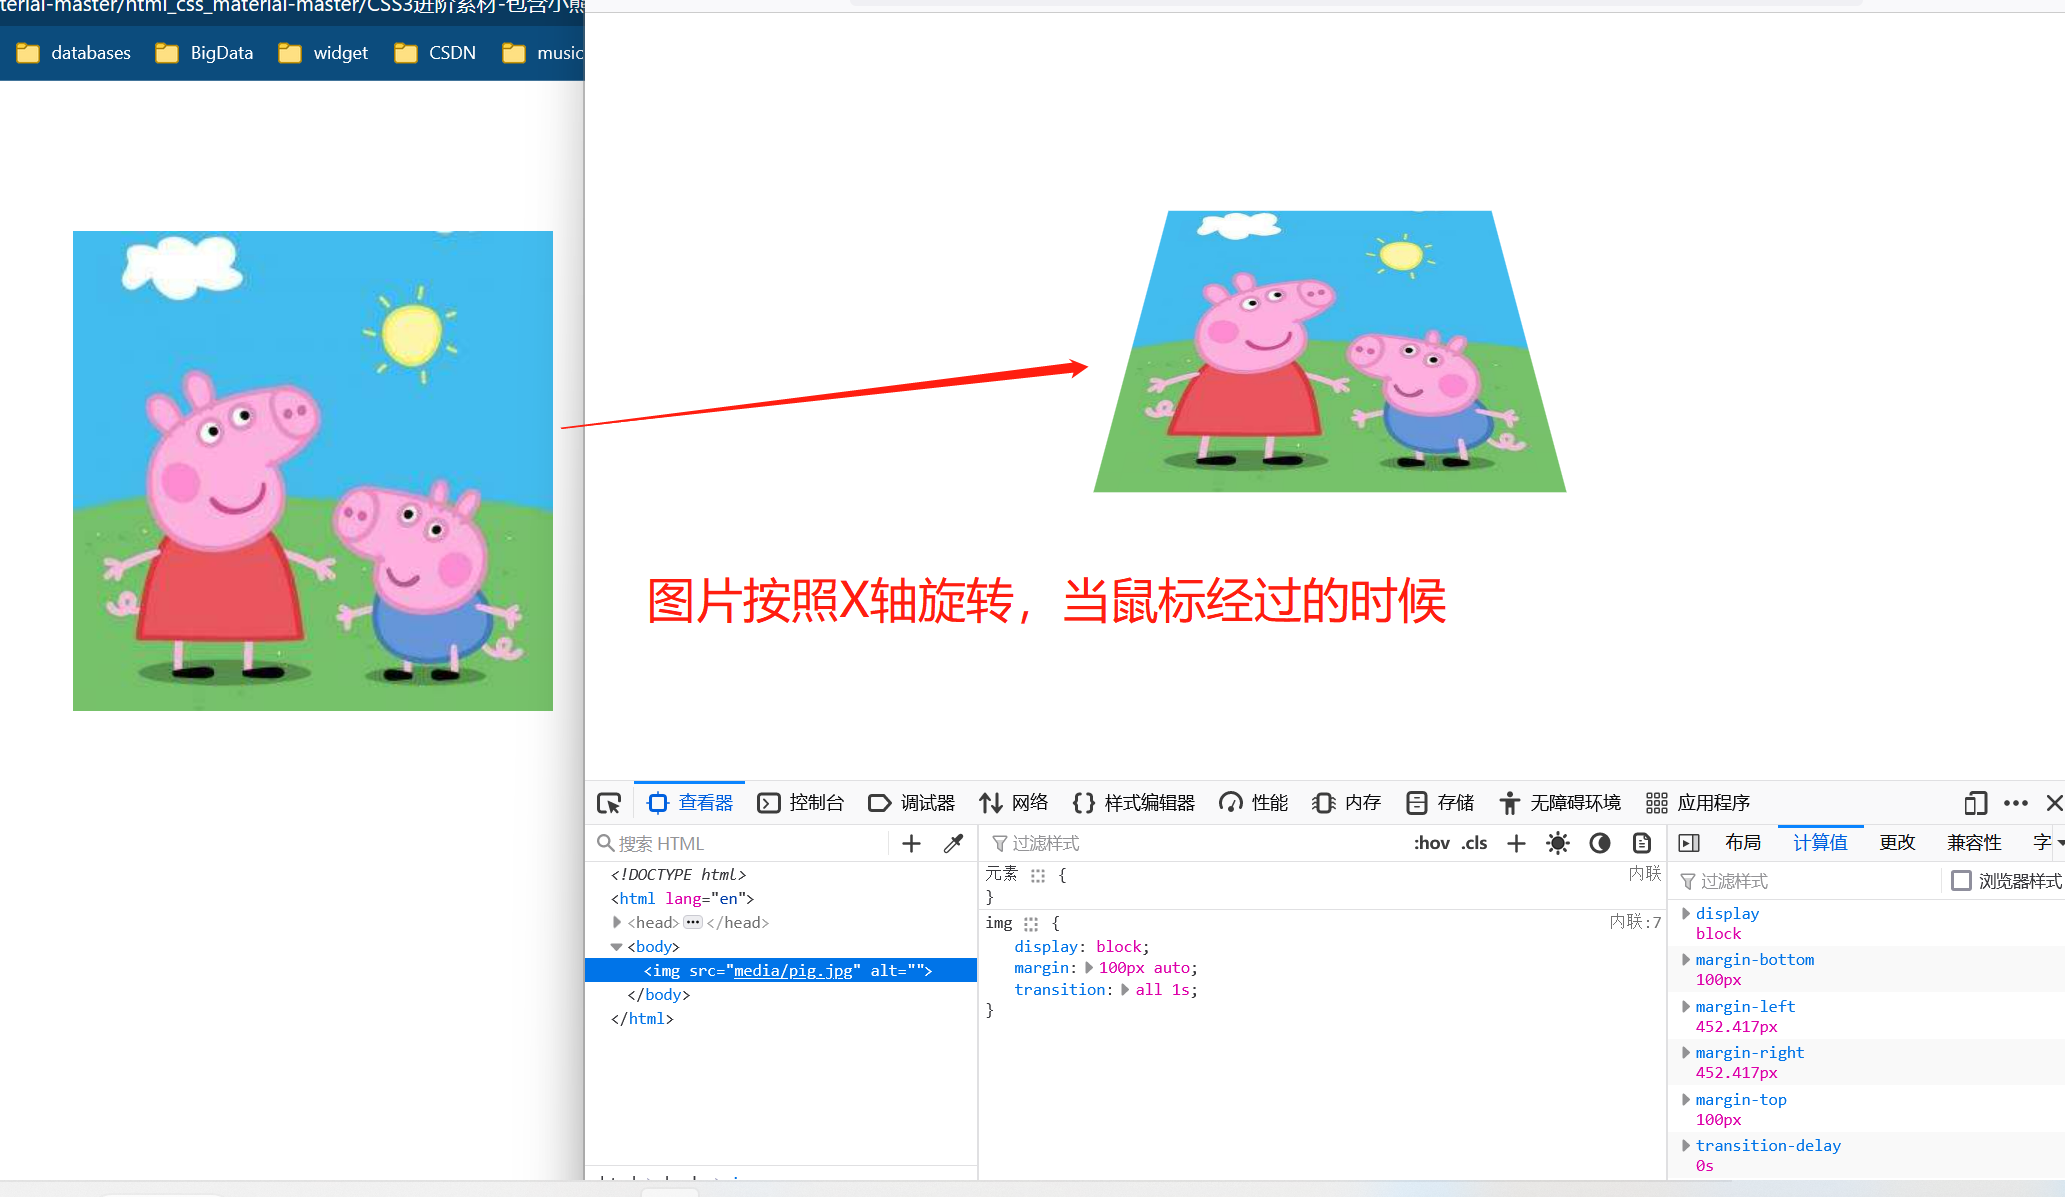This screenshot has height=1197, width=2065.
Task: Enable the 浏览器样式 checkbox
Action: 1961,881
